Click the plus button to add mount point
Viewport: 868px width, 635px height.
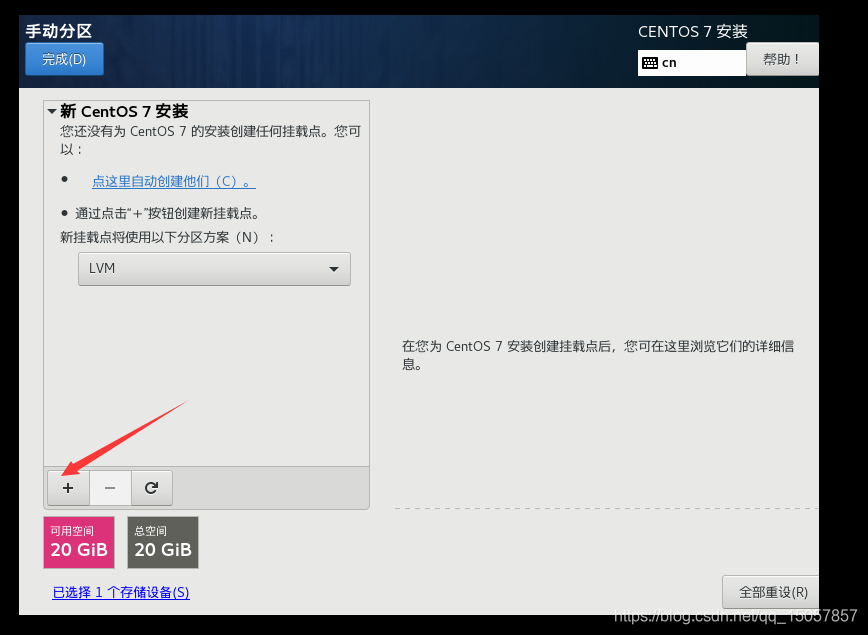(68, 488)
